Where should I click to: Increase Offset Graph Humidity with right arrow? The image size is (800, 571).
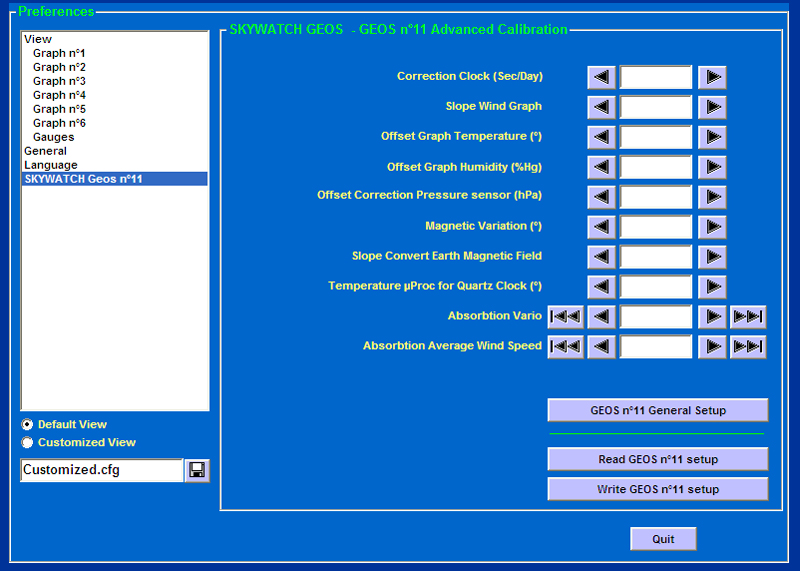712,167
